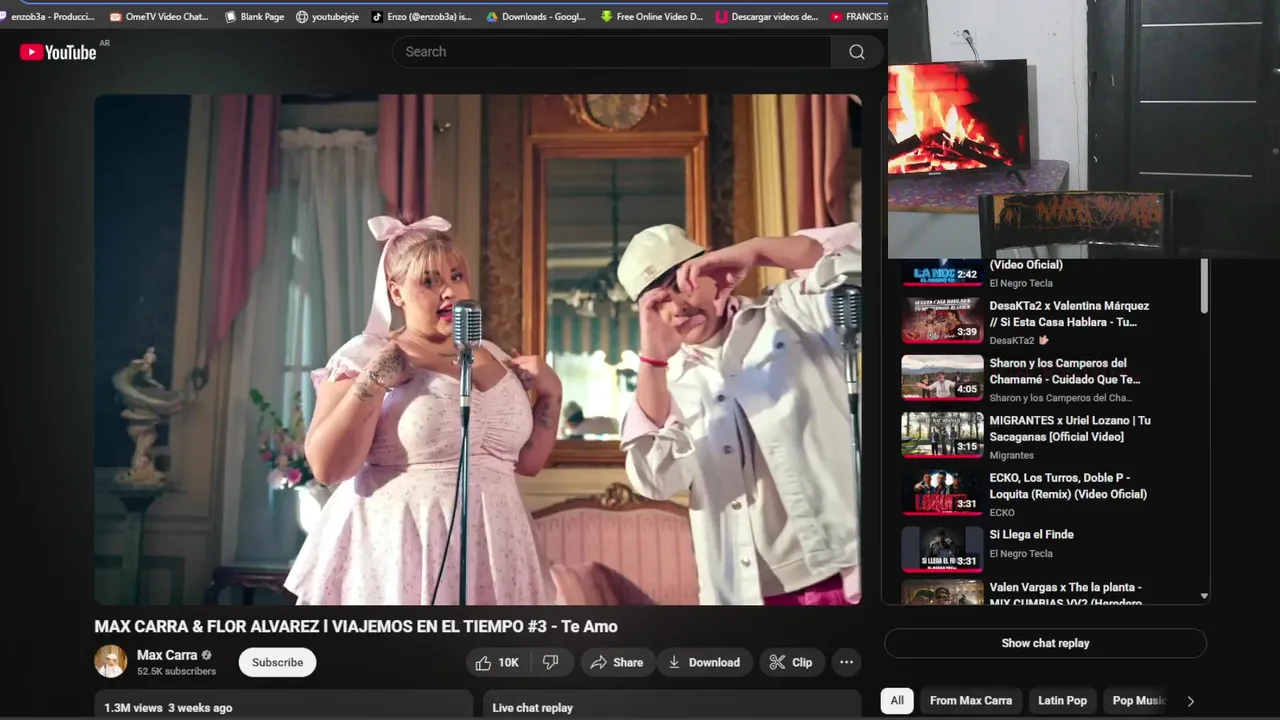Click the verified badge next to Max Carra
Screen dimensions: 1280x720
tap(207, 656)
